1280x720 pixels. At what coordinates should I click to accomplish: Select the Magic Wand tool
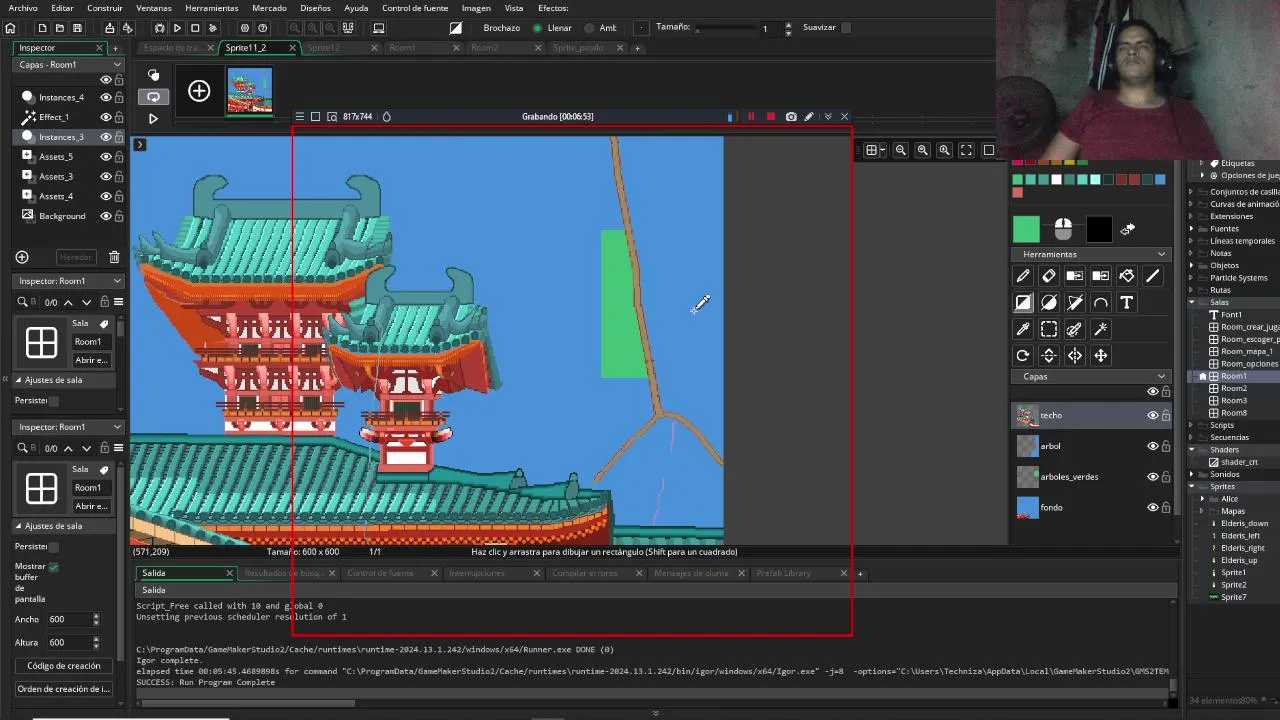(x=1101, y=329)
